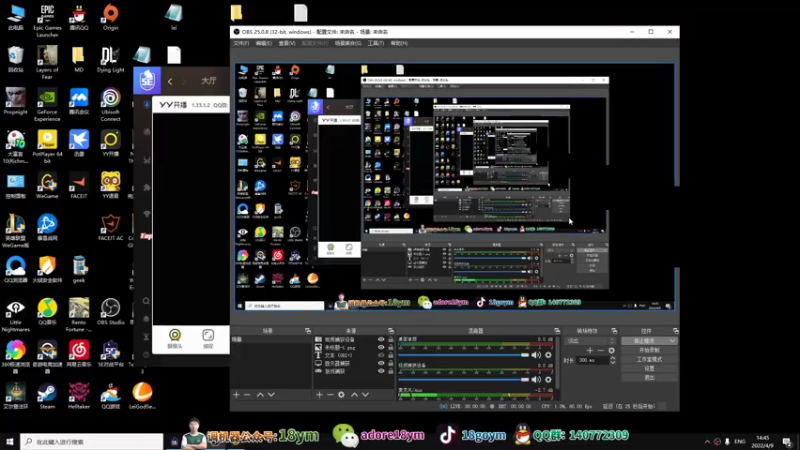
Task: Open settings gear for second audio mixer channel
Action: click(x=548, y=379)
